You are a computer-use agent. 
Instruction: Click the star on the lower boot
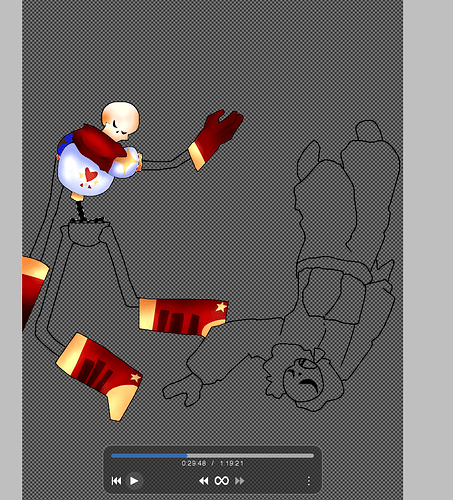[x=135, y=377]
